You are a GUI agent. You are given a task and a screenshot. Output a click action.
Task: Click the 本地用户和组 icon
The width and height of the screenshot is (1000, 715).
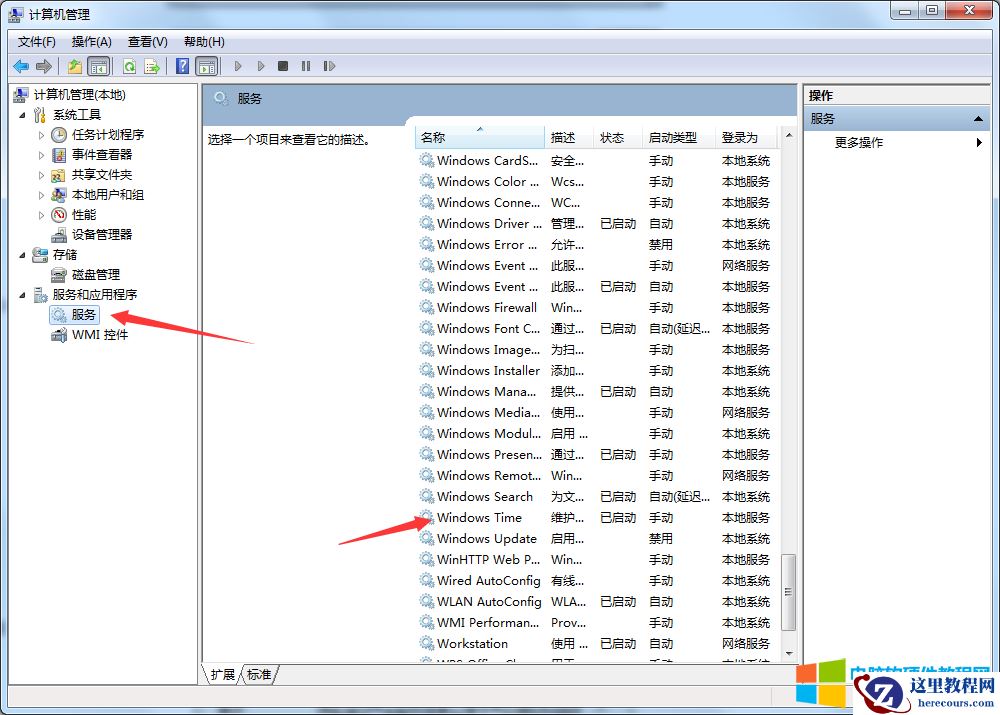point(59,195)
